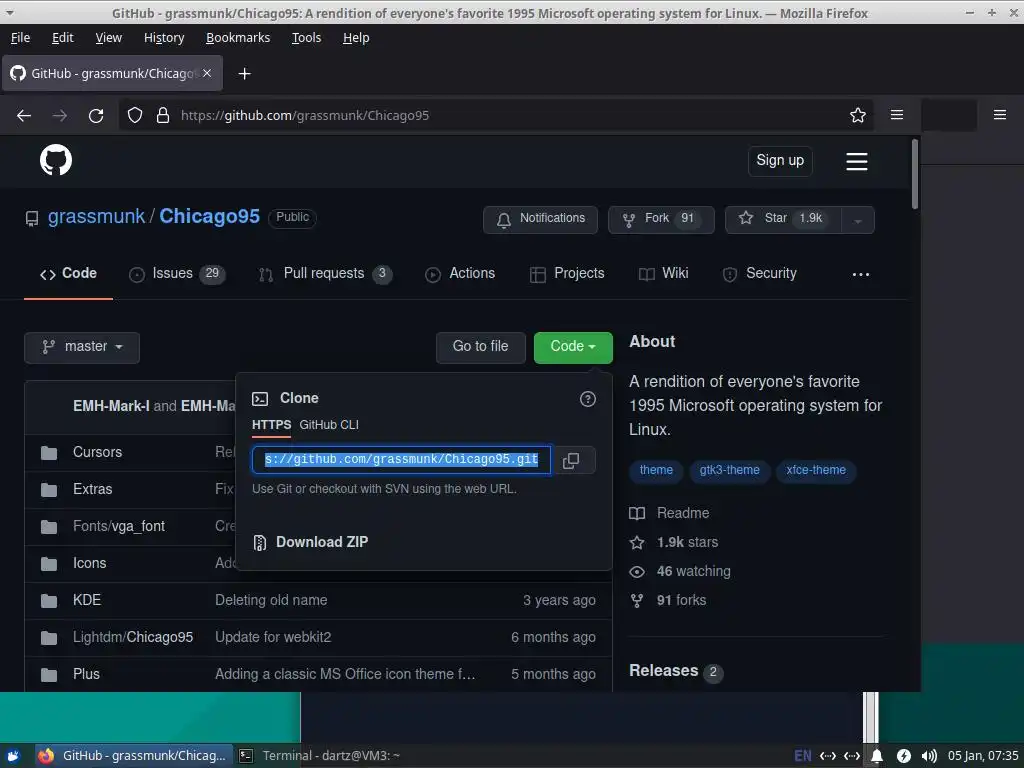Click the Sign up button

coord(780,161)
